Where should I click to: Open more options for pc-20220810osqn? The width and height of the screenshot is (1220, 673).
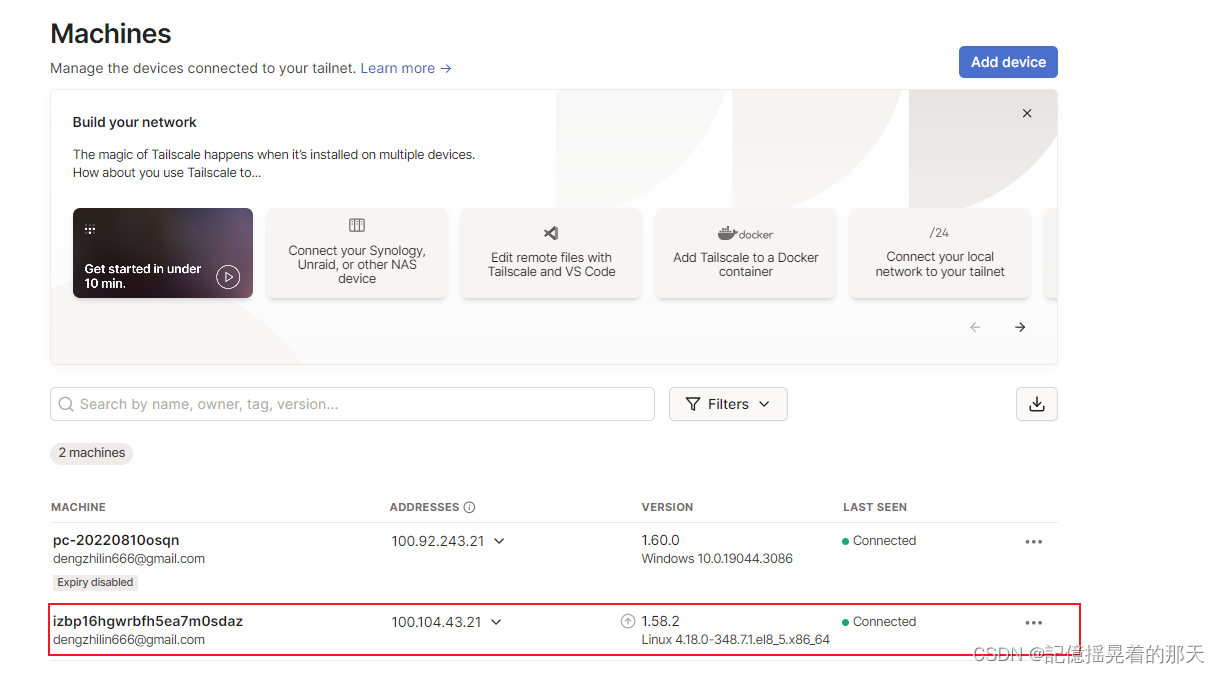(x=1034, y=542)
